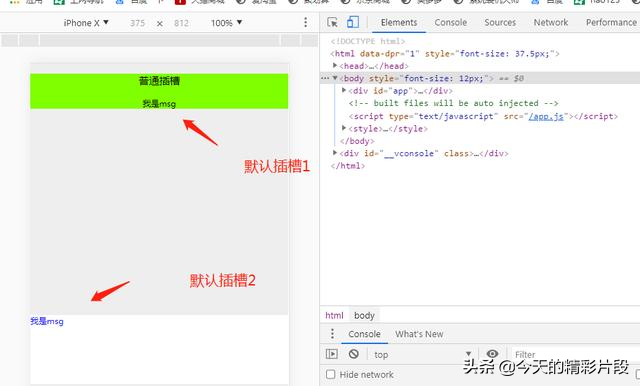640x386 pixels.
Task: Switch to the Sources tab
Action: [500, 22]
